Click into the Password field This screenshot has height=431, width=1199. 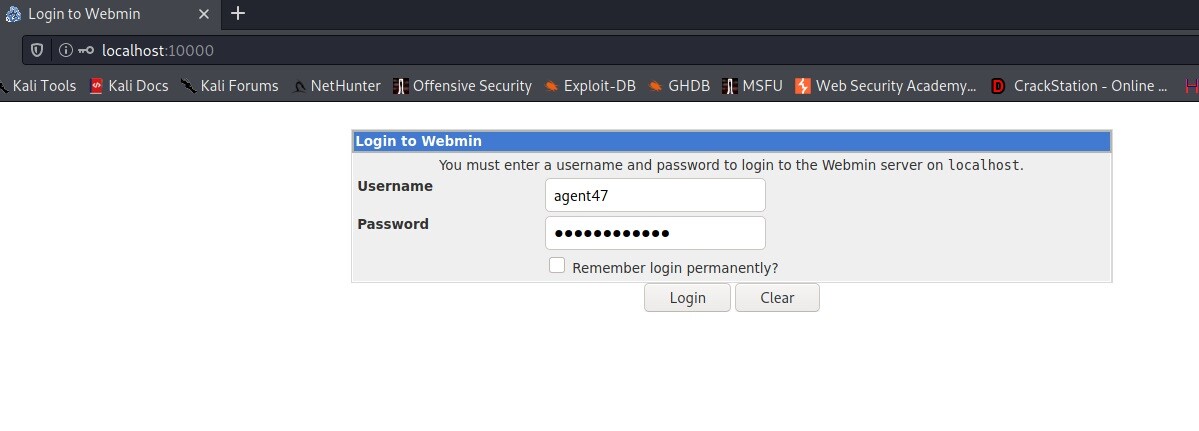point(655,233)
